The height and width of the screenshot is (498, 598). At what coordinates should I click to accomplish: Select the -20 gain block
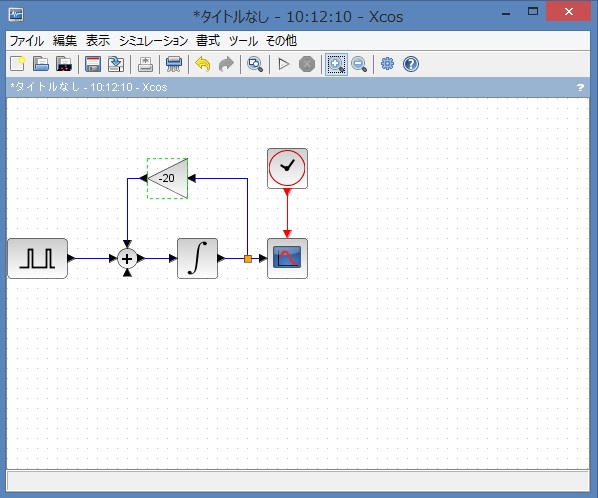click(167, 178)
